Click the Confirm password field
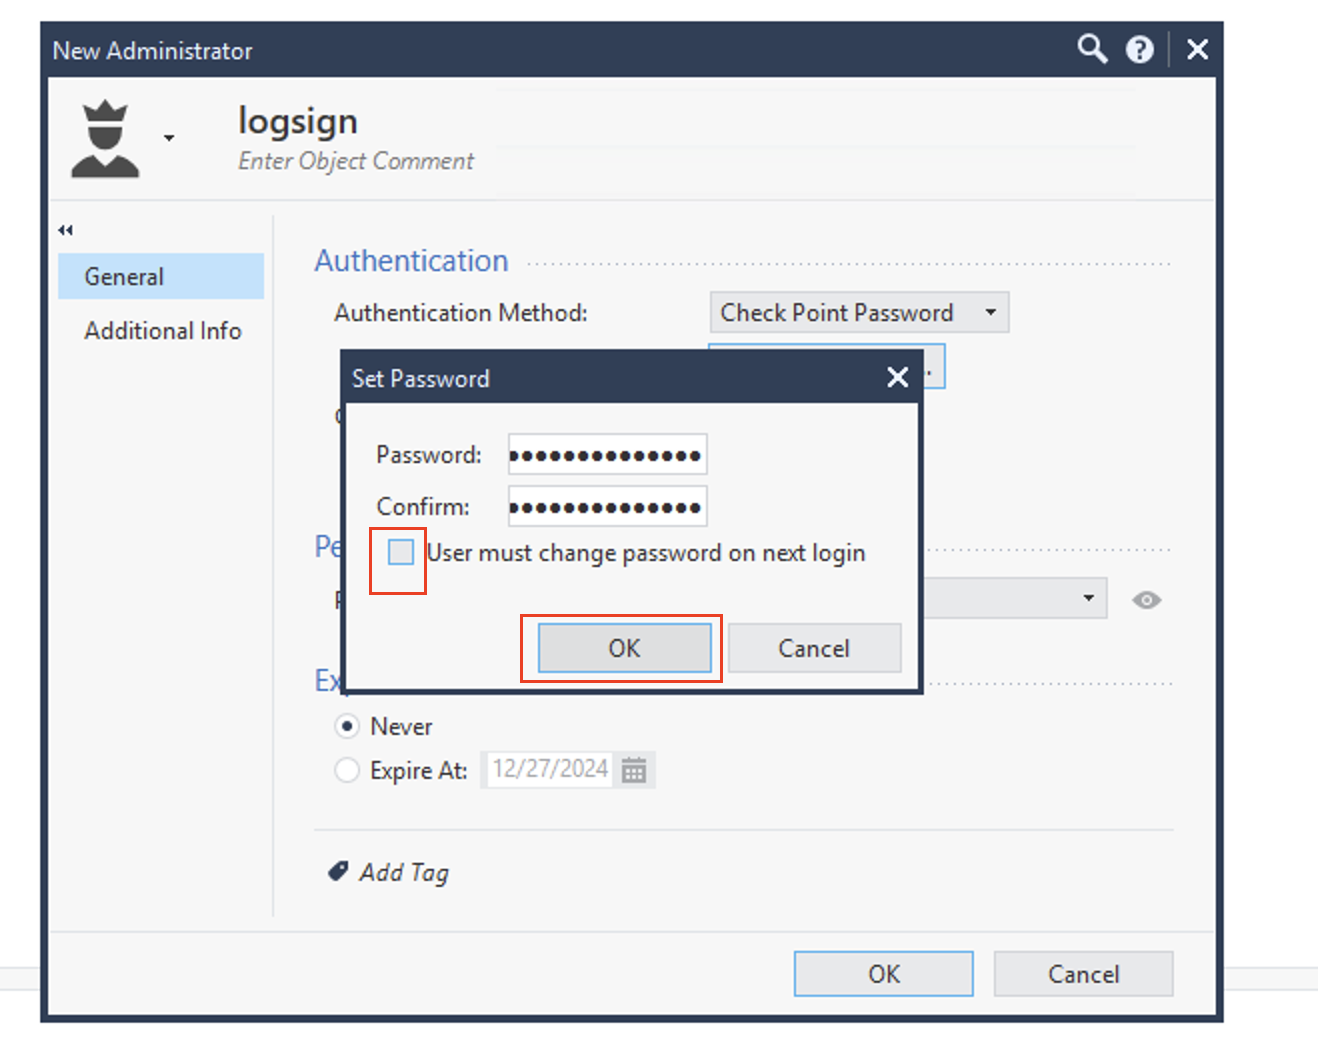Image resolution: width=1318 pixels, height=1060 pixels. [607, 506]
